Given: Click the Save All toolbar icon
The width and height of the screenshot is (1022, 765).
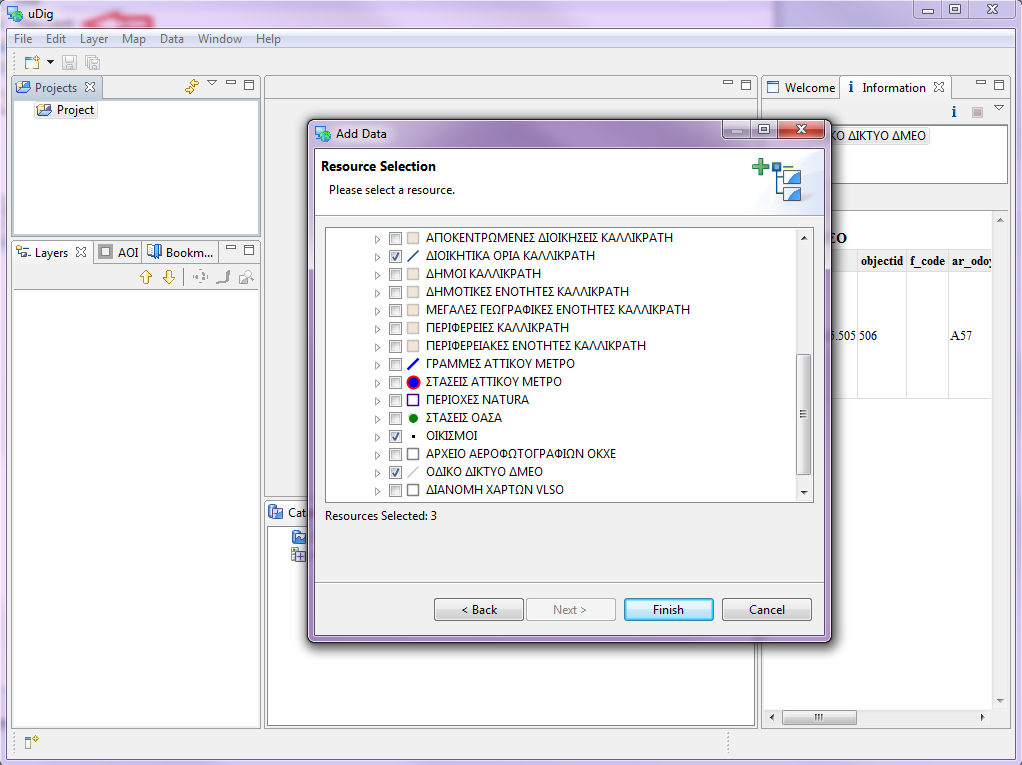Looking at the screenshot, I should coord(93,63).
